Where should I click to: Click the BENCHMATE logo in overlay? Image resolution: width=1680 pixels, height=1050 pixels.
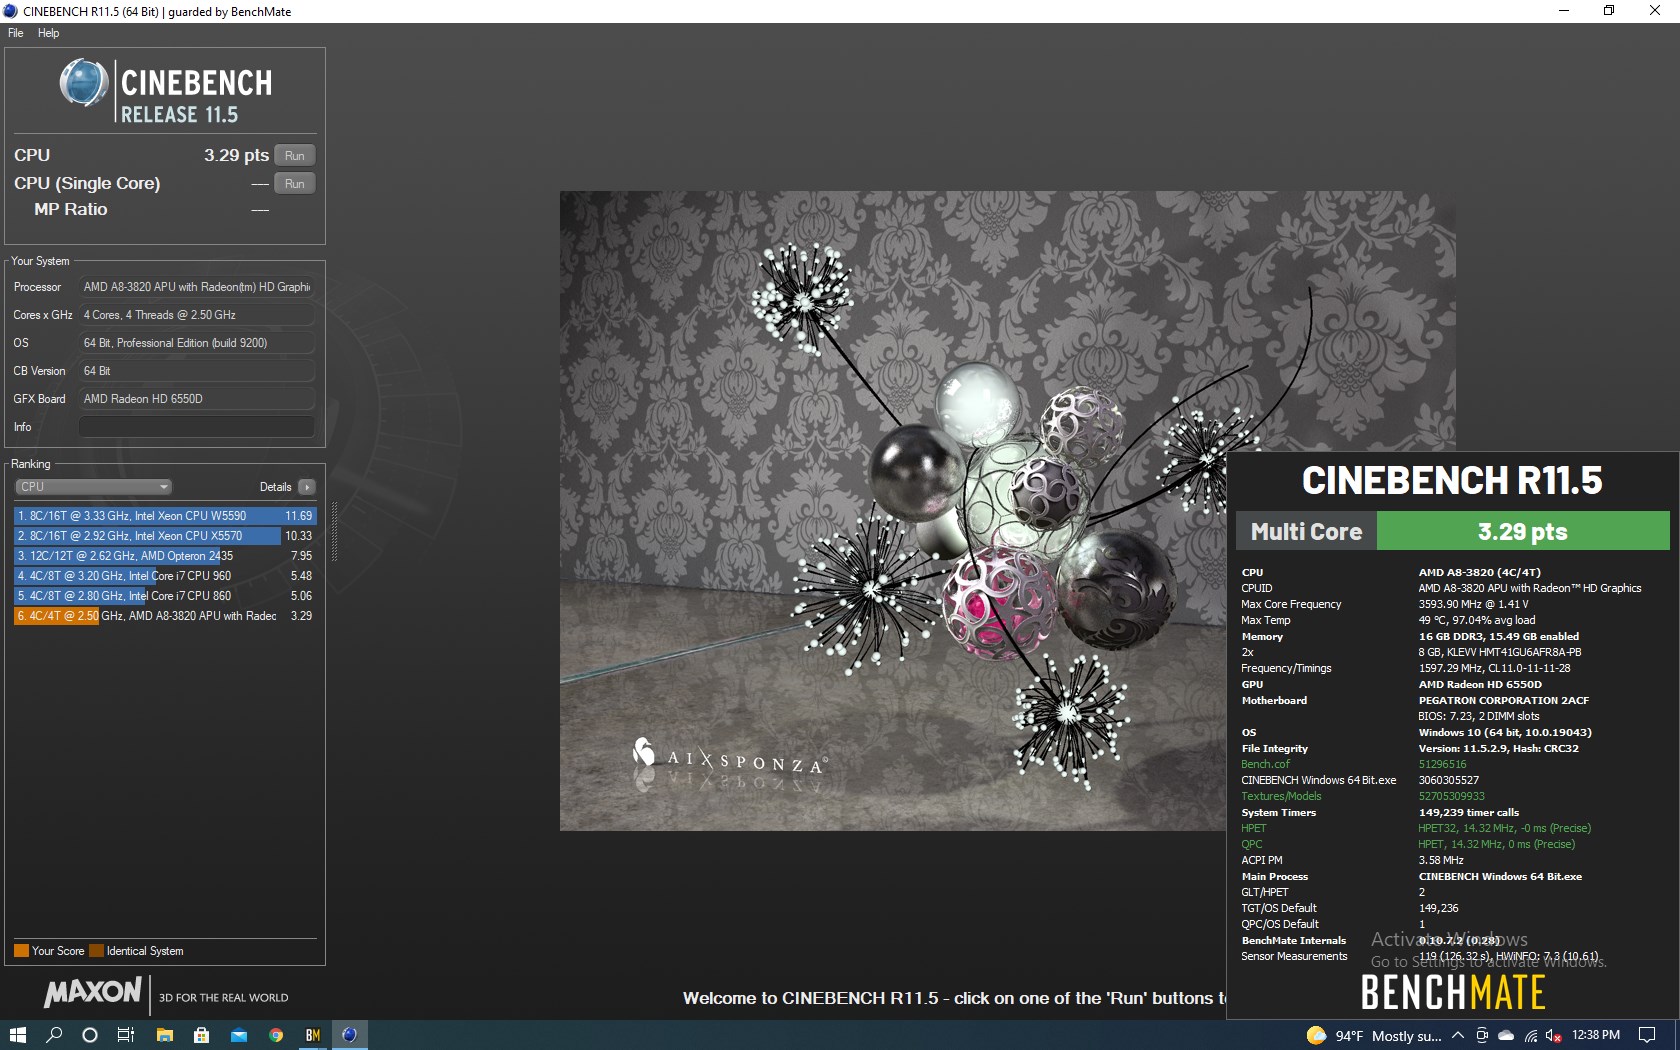click(1453, 993)
